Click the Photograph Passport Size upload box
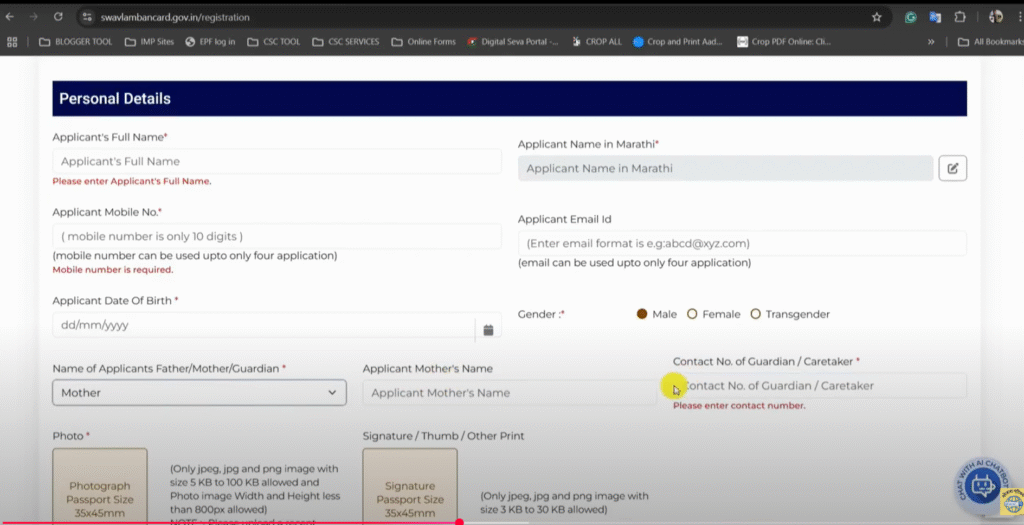 pos(99,486)
